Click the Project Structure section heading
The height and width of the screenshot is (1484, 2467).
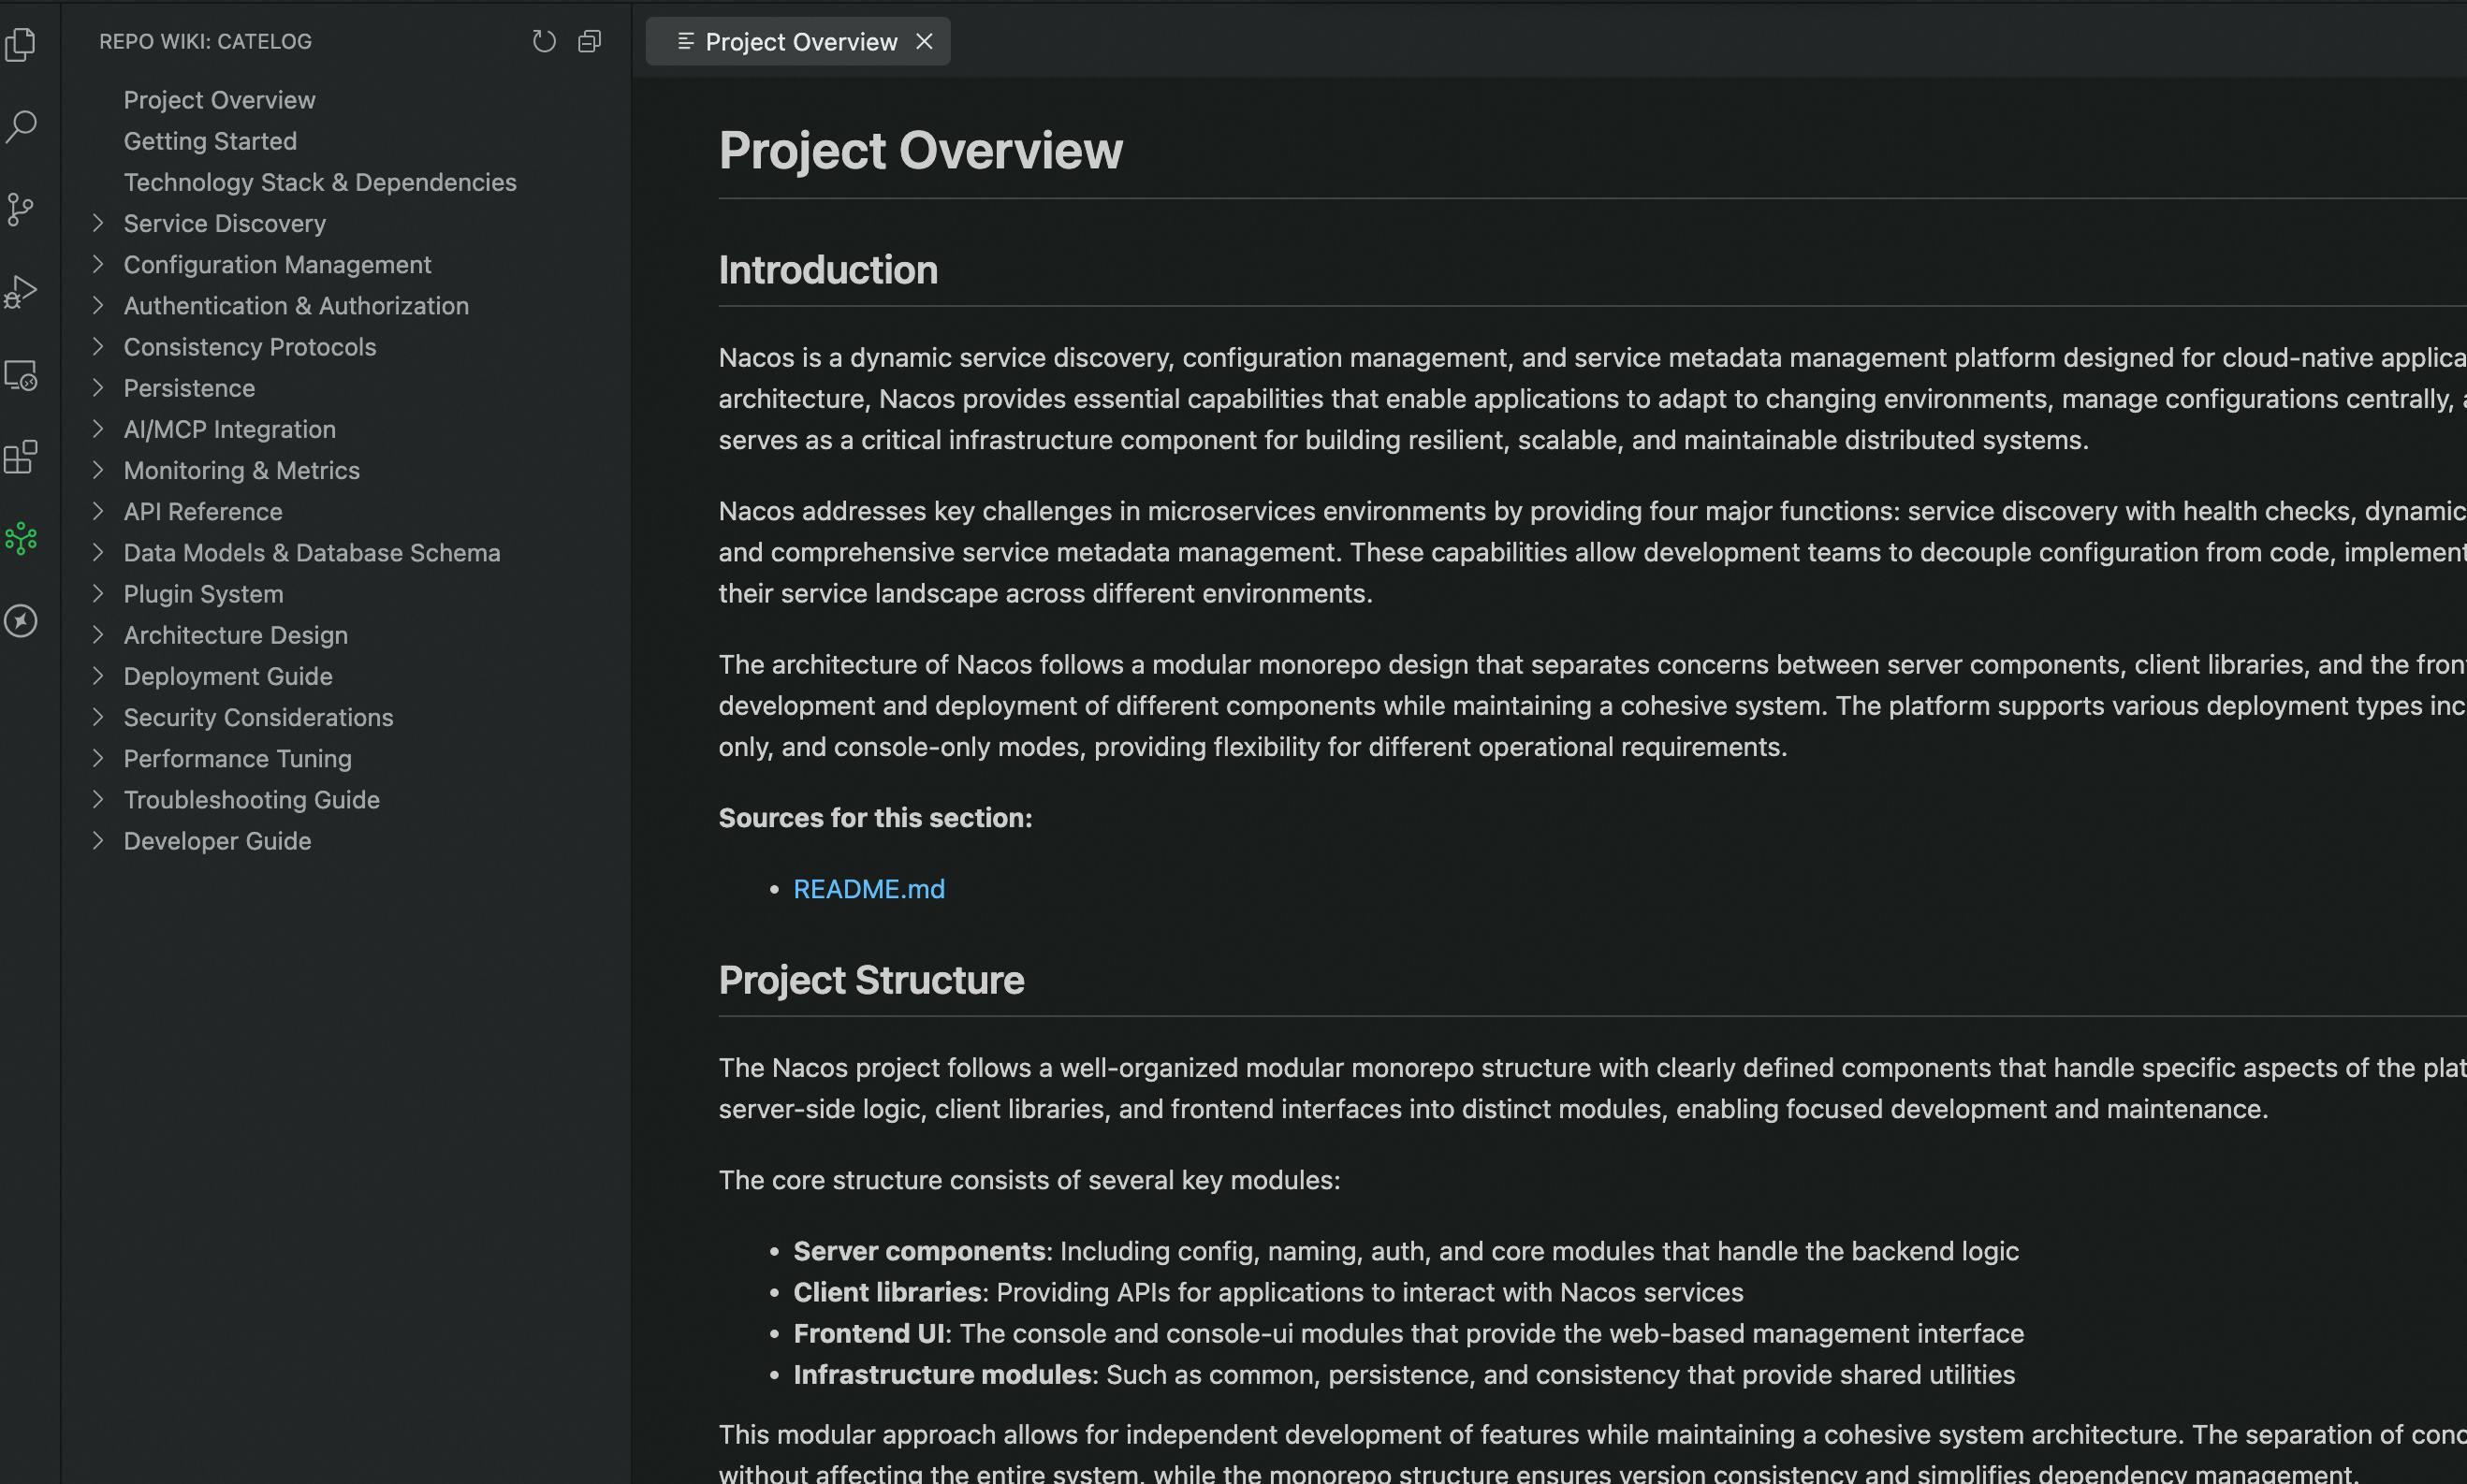coord(872,980)
